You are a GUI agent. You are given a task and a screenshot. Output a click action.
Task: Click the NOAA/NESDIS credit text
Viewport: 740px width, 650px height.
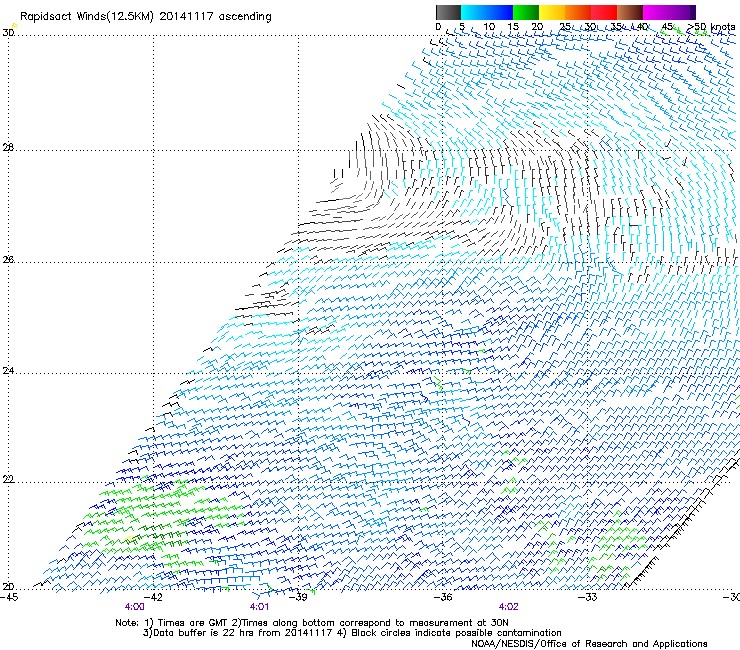(x=589, y=644)
